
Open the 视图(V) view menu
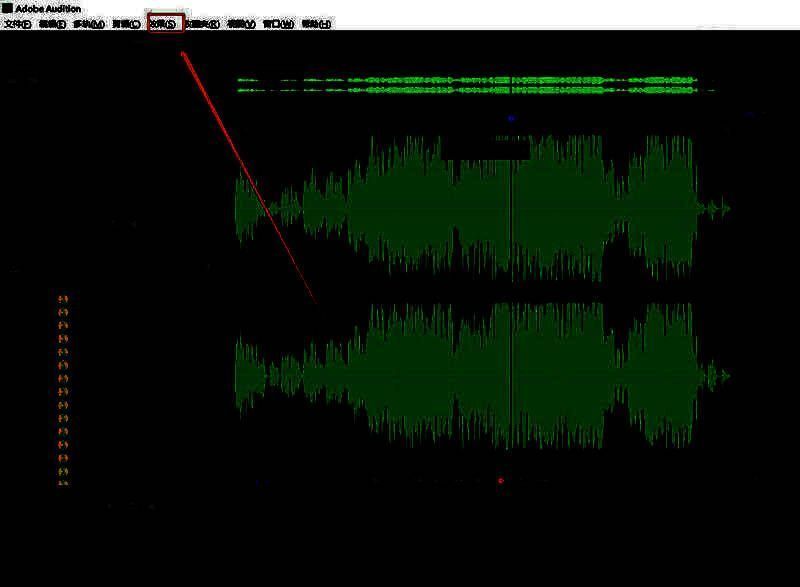pyautogui.click(x=241, y=24)
